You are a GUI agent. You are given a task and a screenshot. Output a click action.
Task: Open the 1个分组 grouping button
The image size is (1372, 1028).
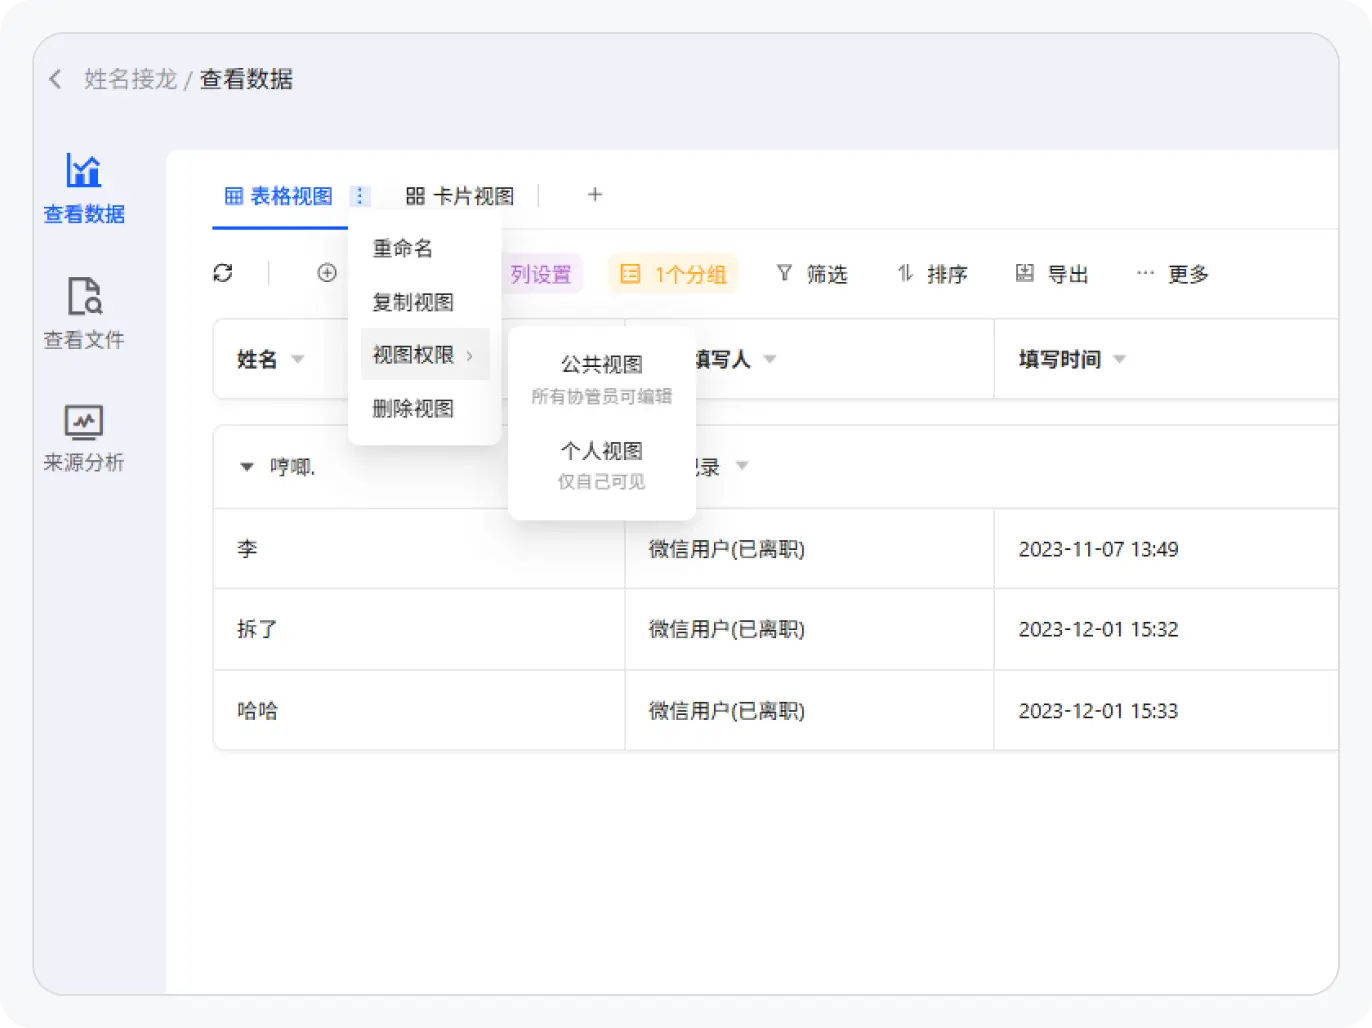tap(673, 274)
